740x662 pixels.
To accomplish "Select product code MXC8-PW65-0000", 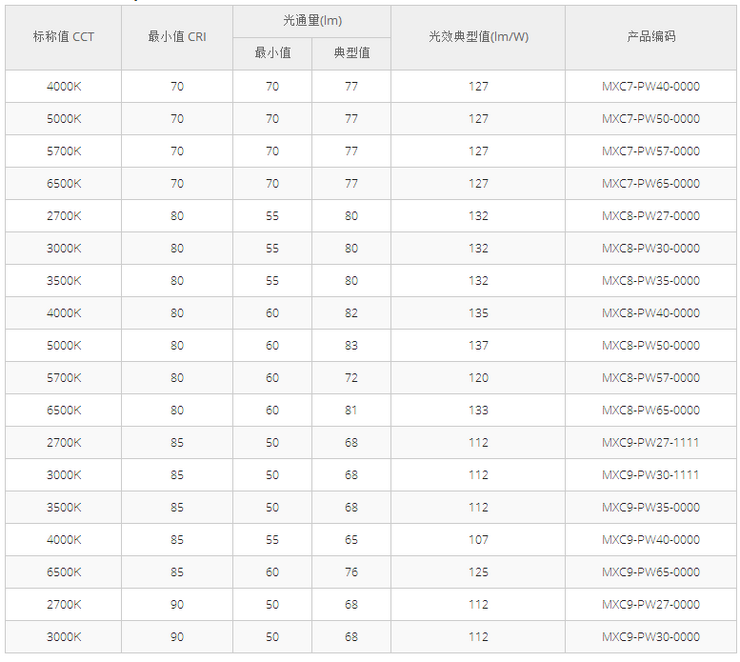I will pyautogui.click(x=651, y=410).
